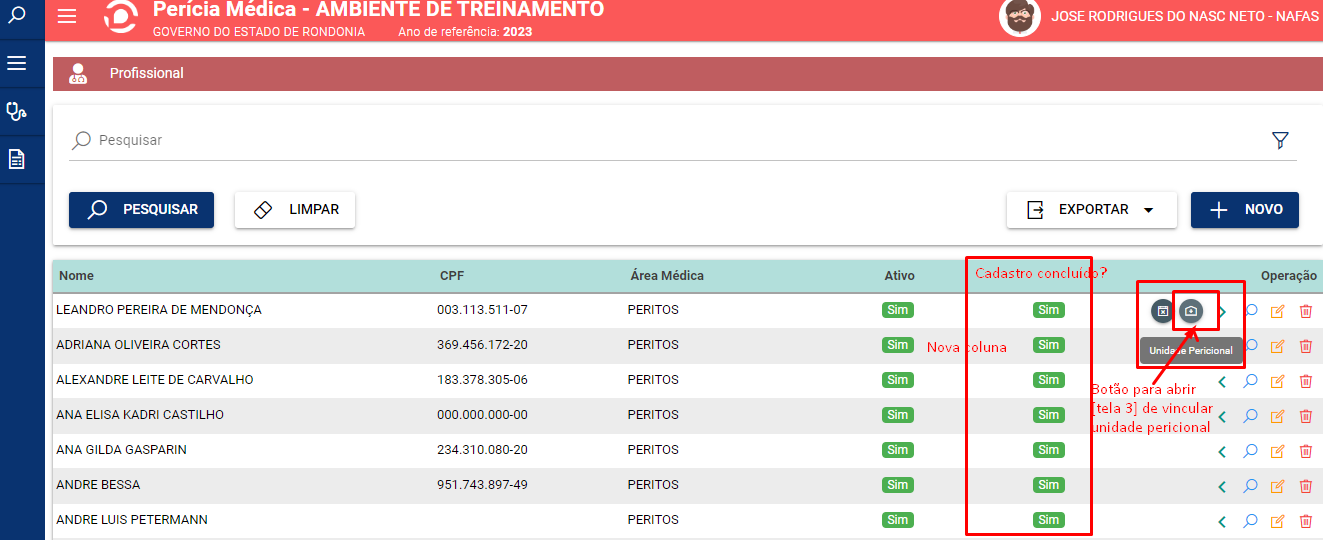
Task: Click the NOVO button
Action: (1245, 210)
